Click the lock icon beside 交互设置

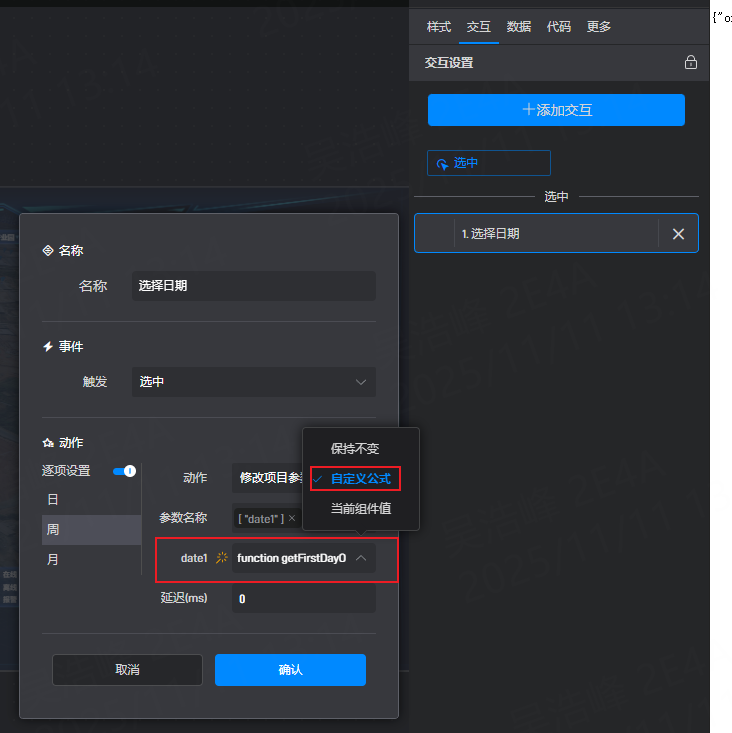[x=690, y=62]
